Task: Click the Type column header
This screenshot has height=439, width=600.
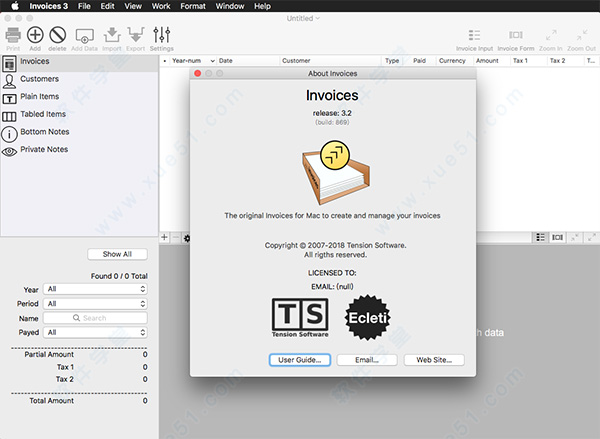Action: click(392, 60)
